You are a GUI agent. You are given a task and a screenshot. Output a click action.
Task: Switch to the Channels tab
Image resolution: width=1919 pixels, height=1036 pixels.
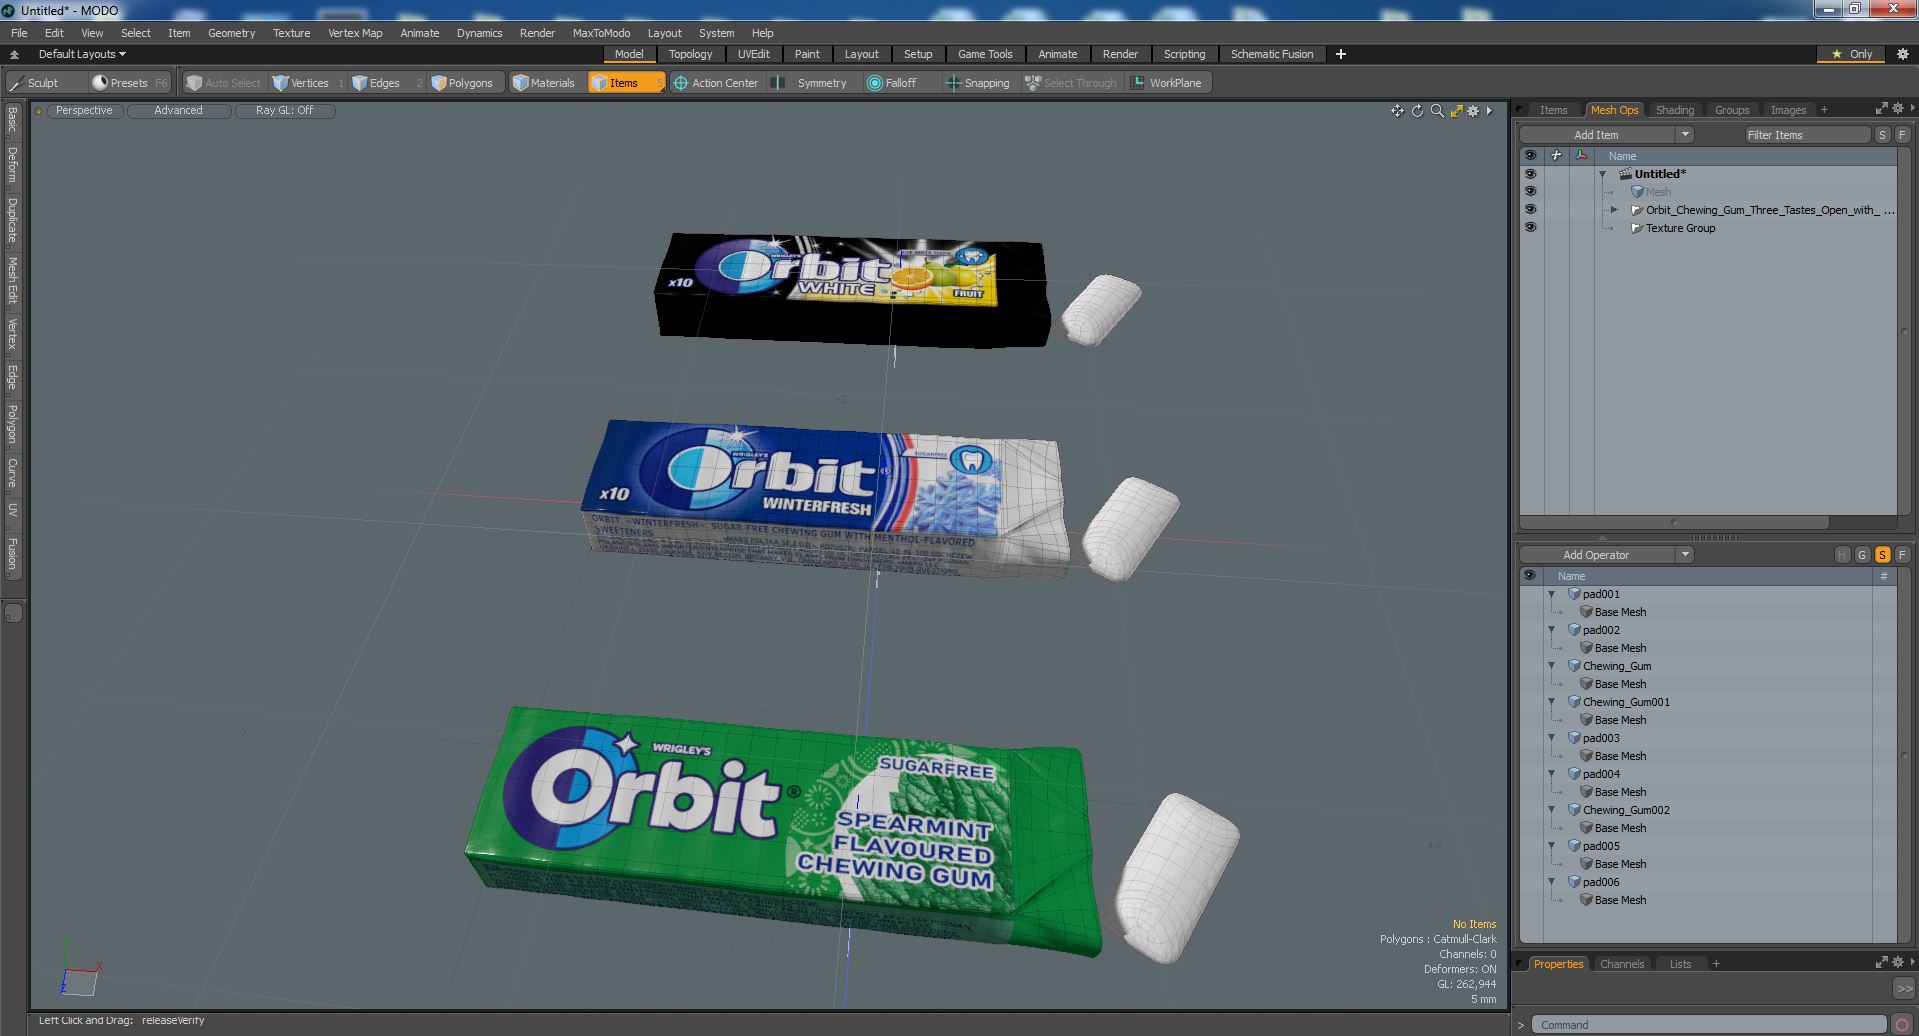click(x=1621, y=964)
